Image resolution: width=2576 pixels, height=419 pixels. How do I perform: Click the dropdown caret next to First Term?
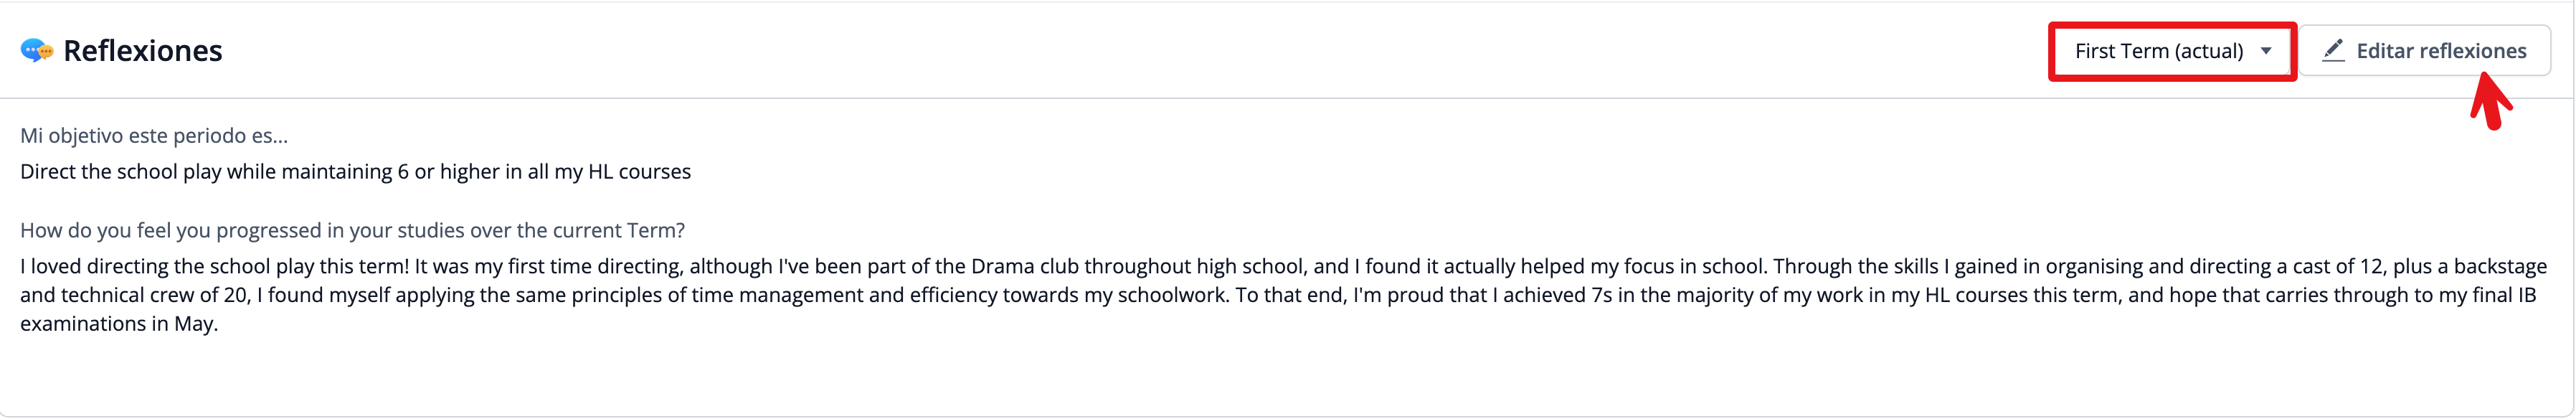(x=2266, y=51)
